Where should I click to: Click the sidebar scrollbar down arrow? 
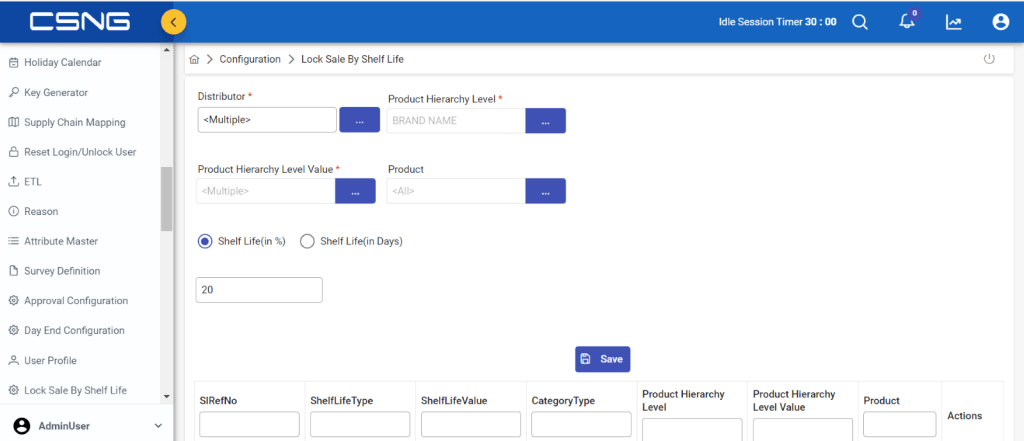(167, 396)
